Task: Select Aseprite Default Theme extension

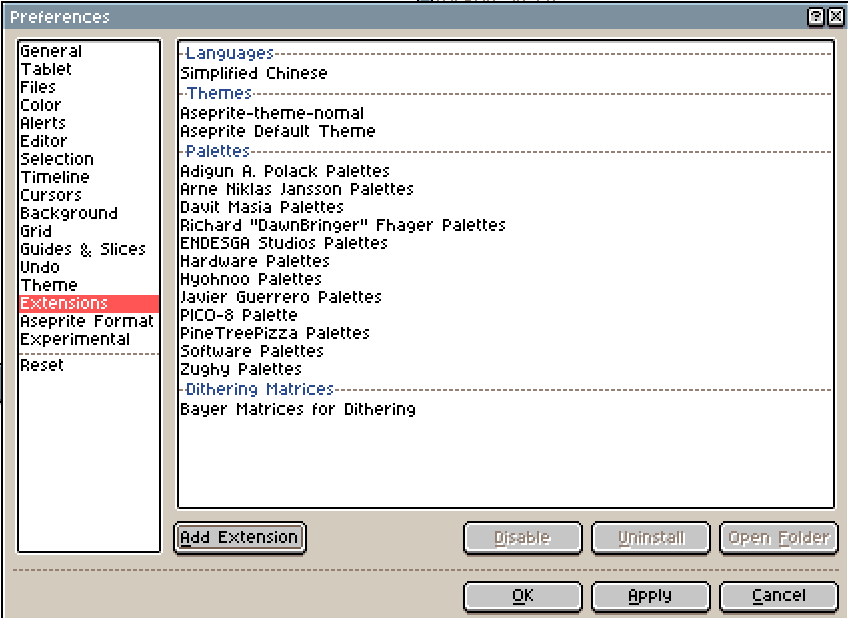Action: pos(506,131)
